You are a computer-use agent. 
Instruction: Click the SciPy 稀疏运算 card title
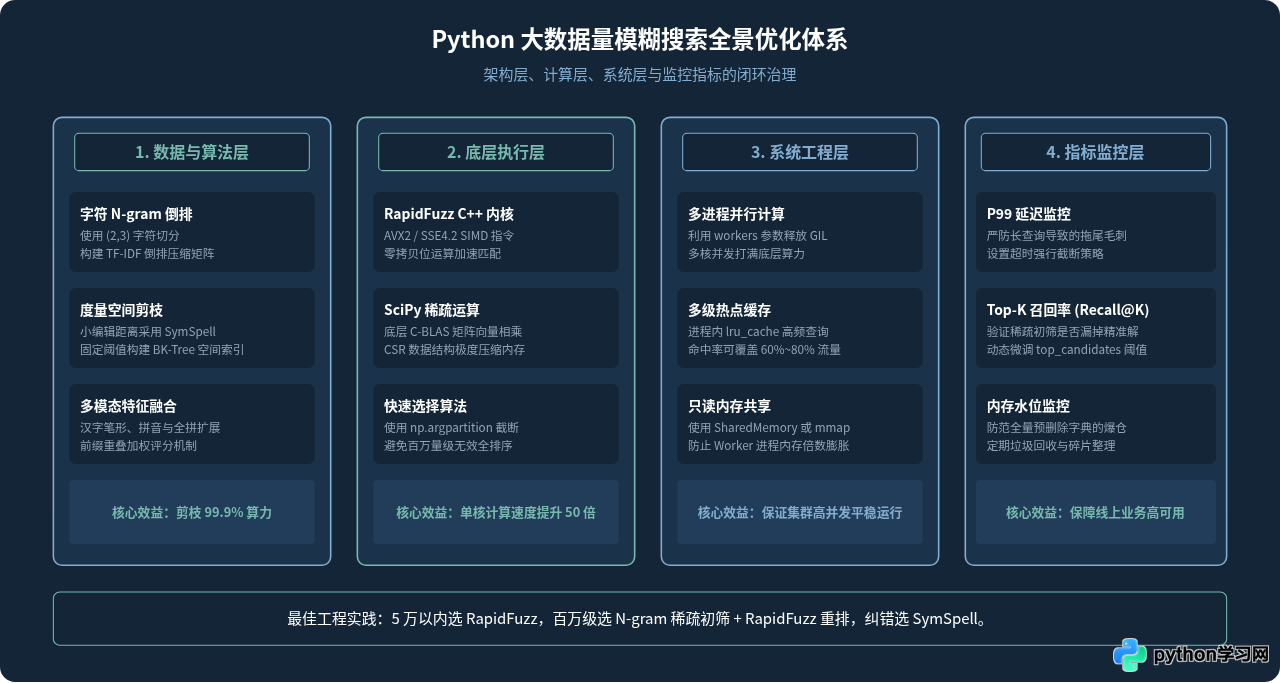[x=432, y=310]
